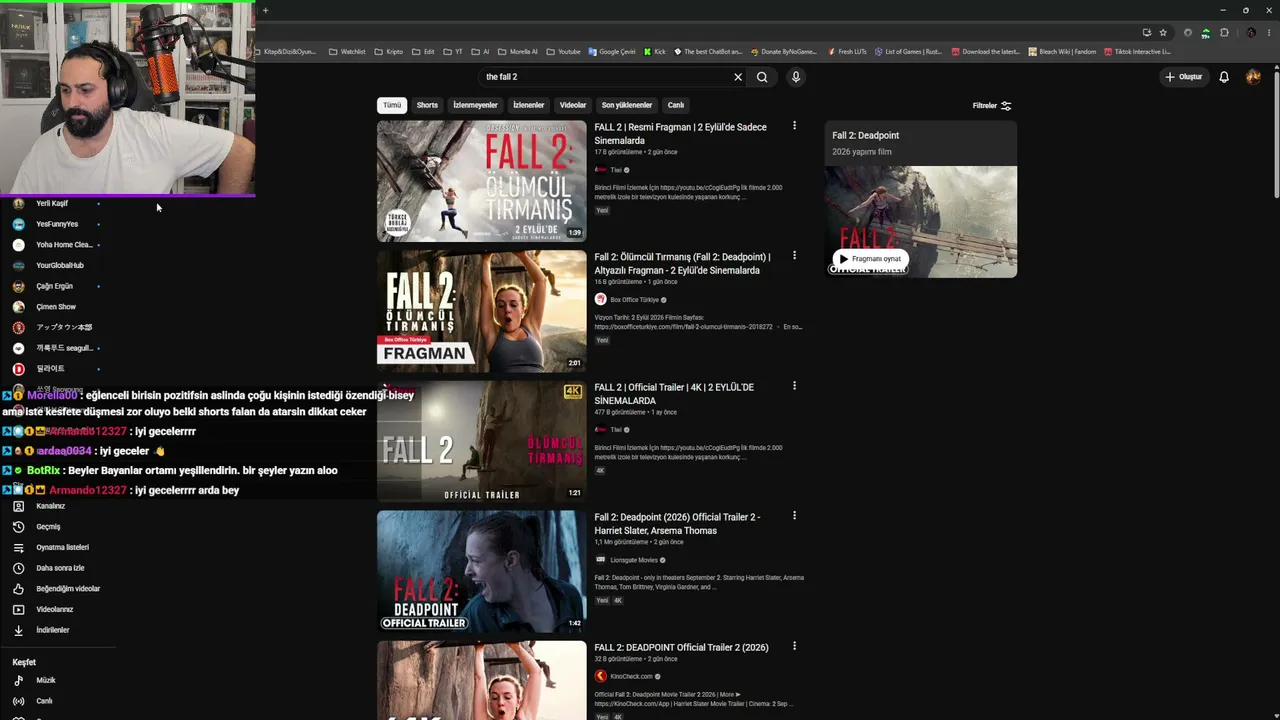
Task: Open a new browser tab
Action: pos(265,10)
